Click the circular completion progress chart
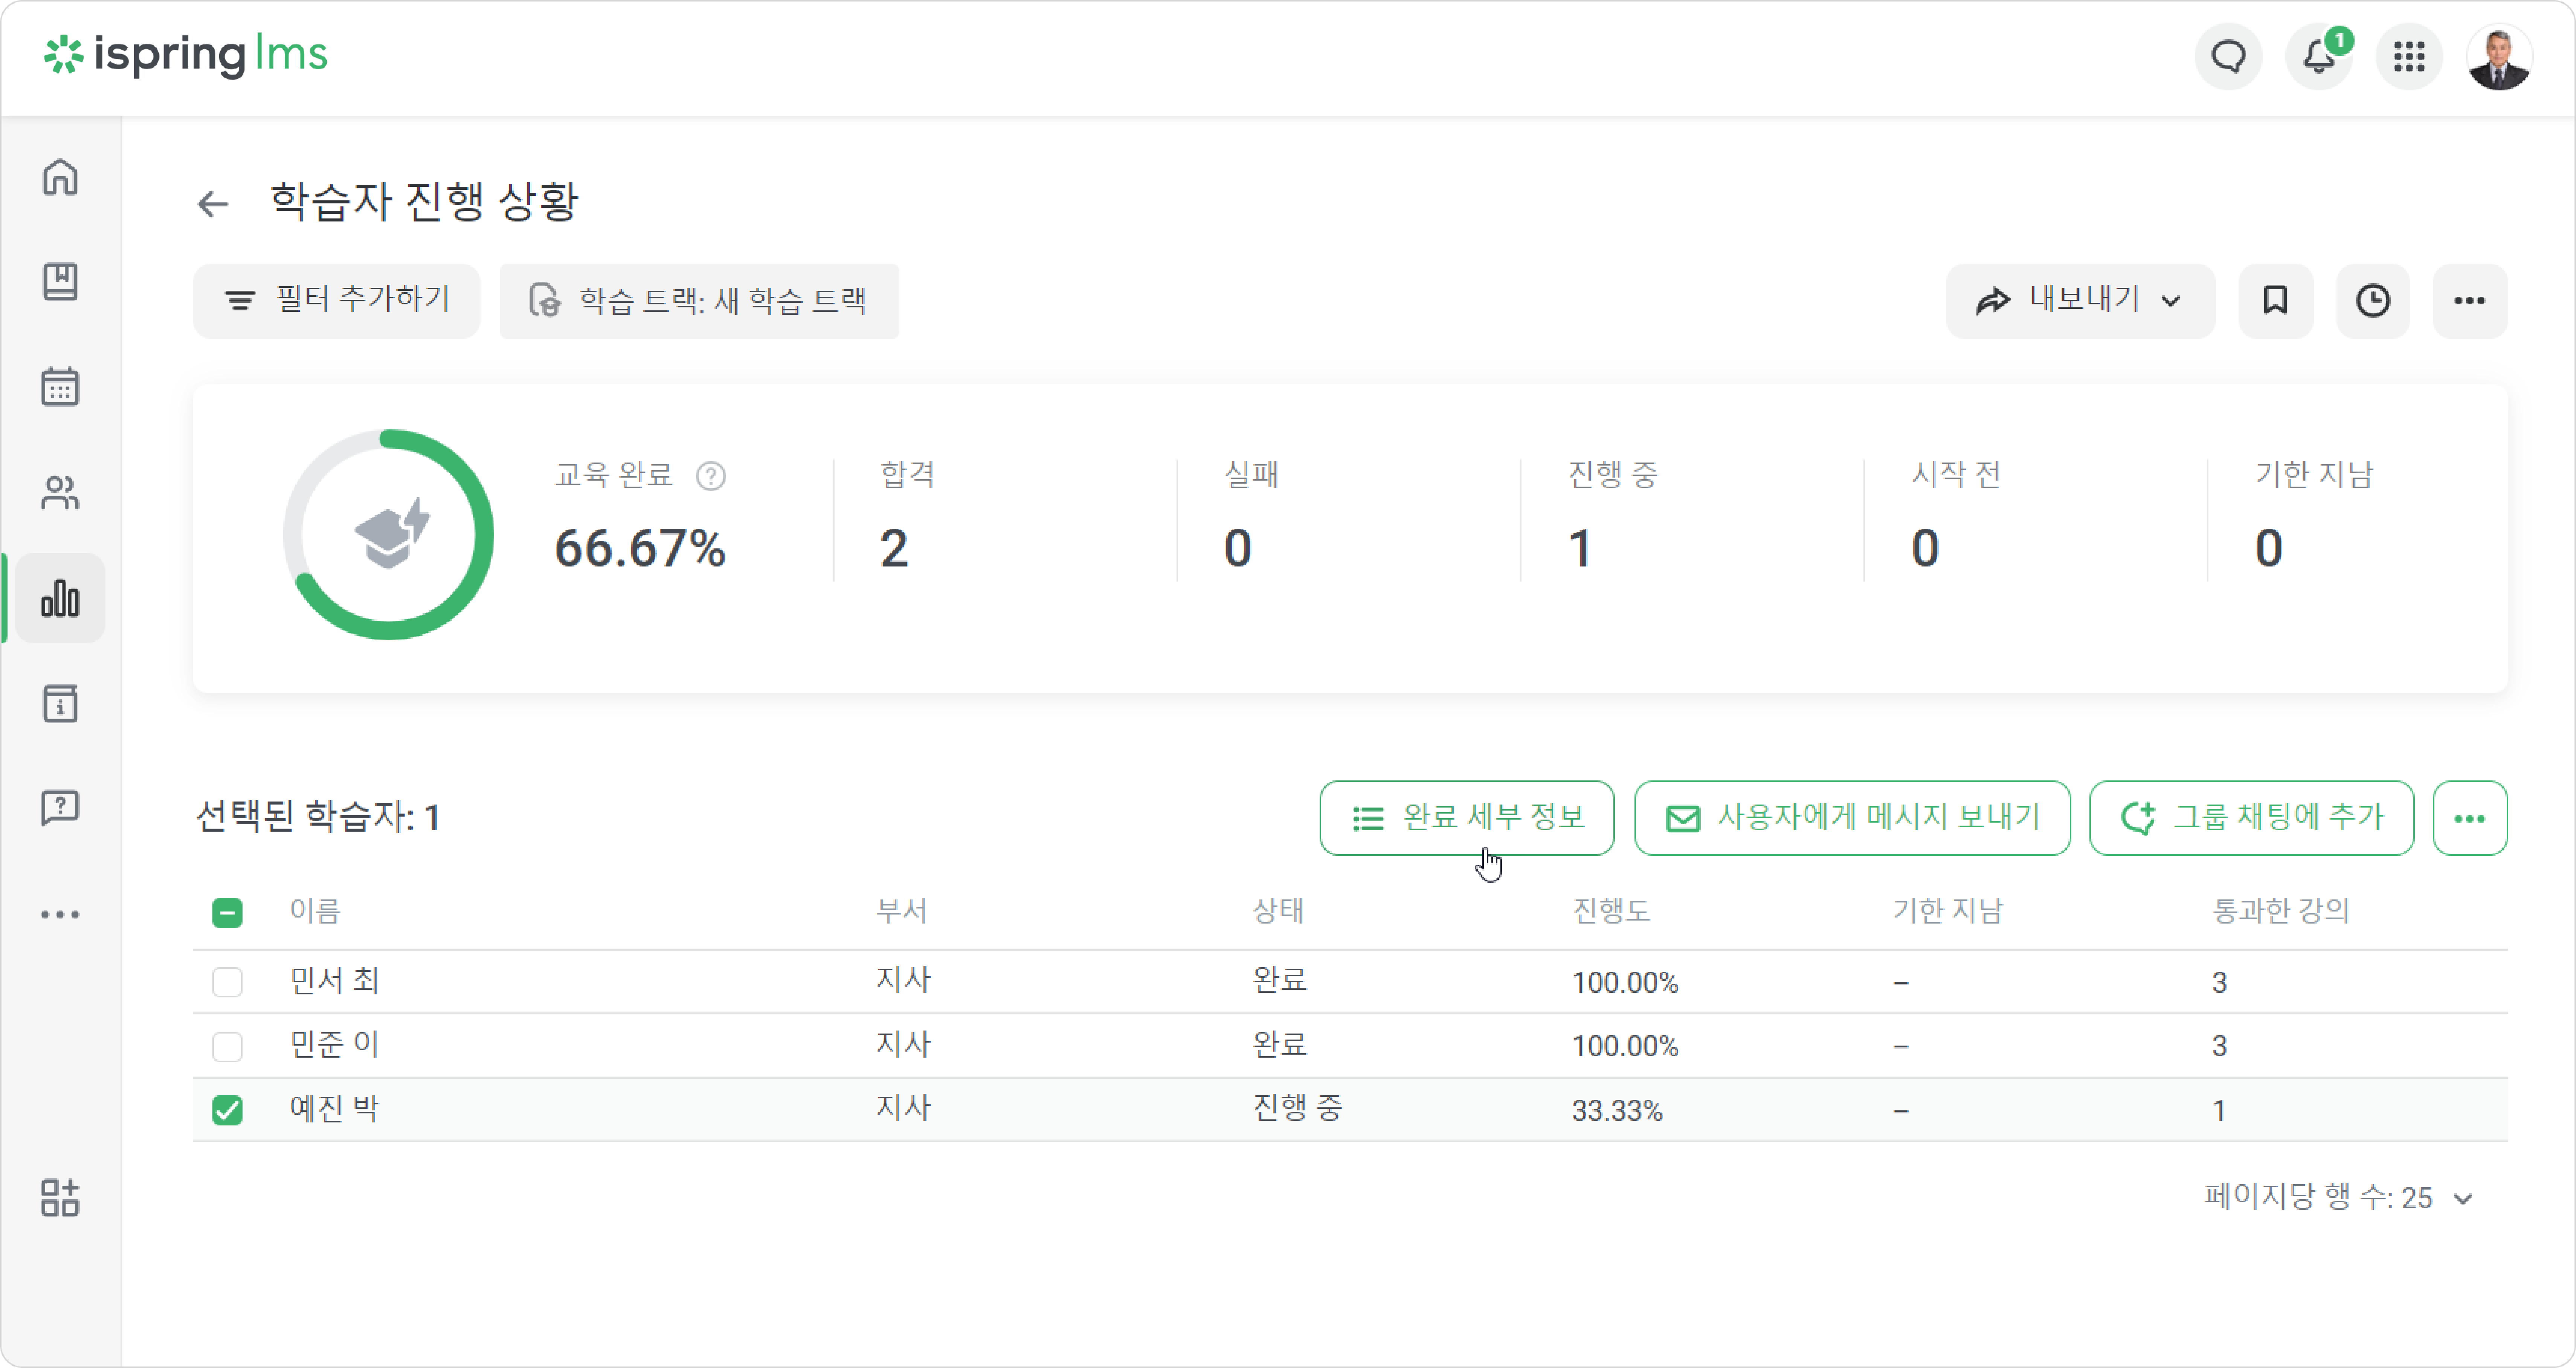The width and height of the screenshot is (2576, 1368). coord(388,535)
